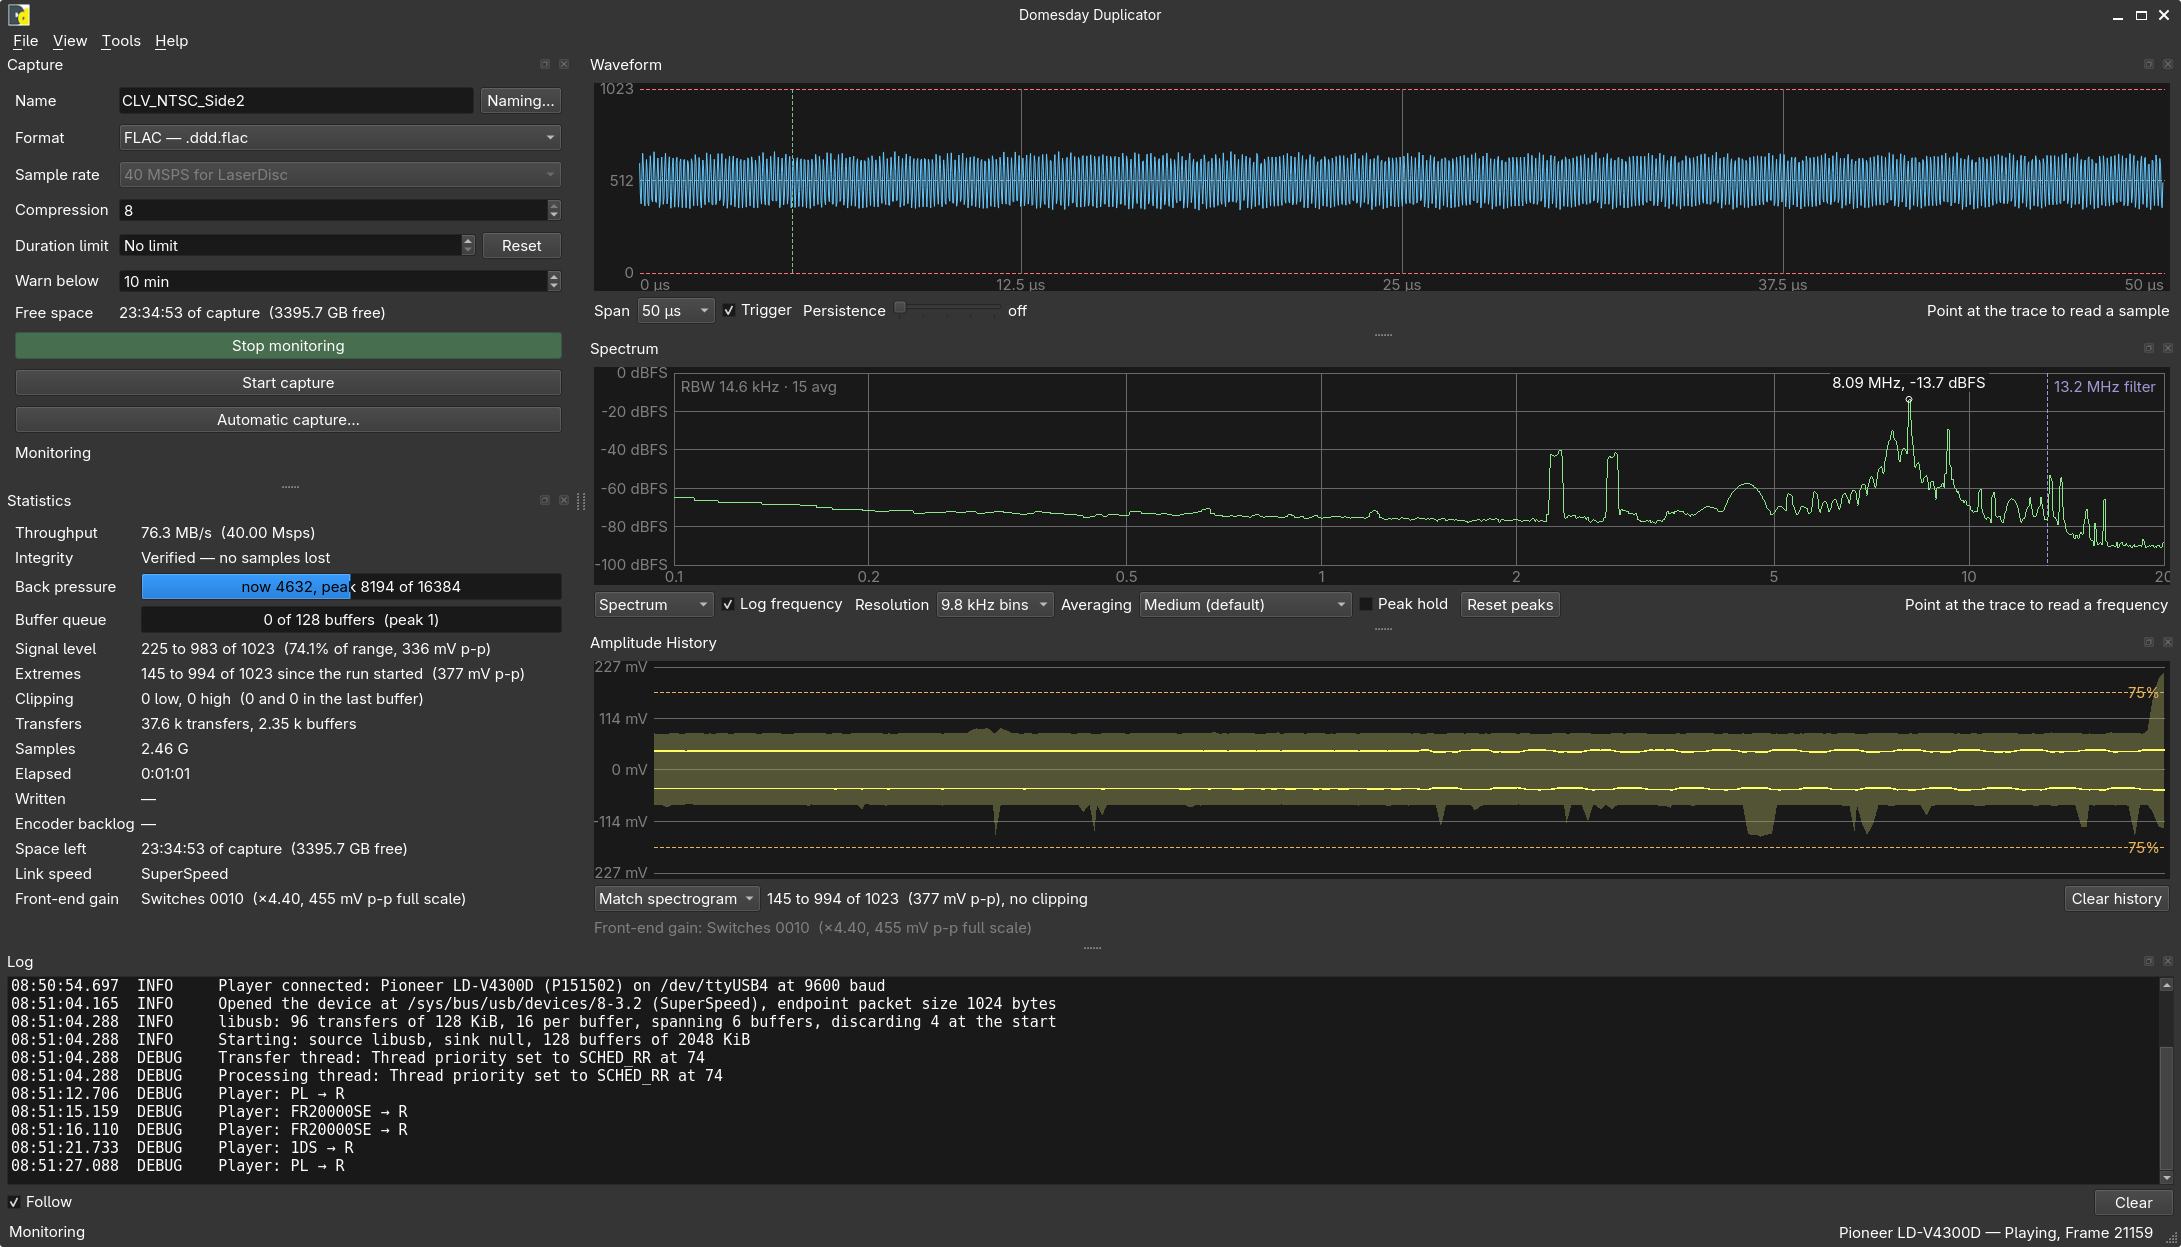The image size is (2181, 1247).
Task: Open the Format dropdown
Action: pyautogui.click(x=340, y=138)
